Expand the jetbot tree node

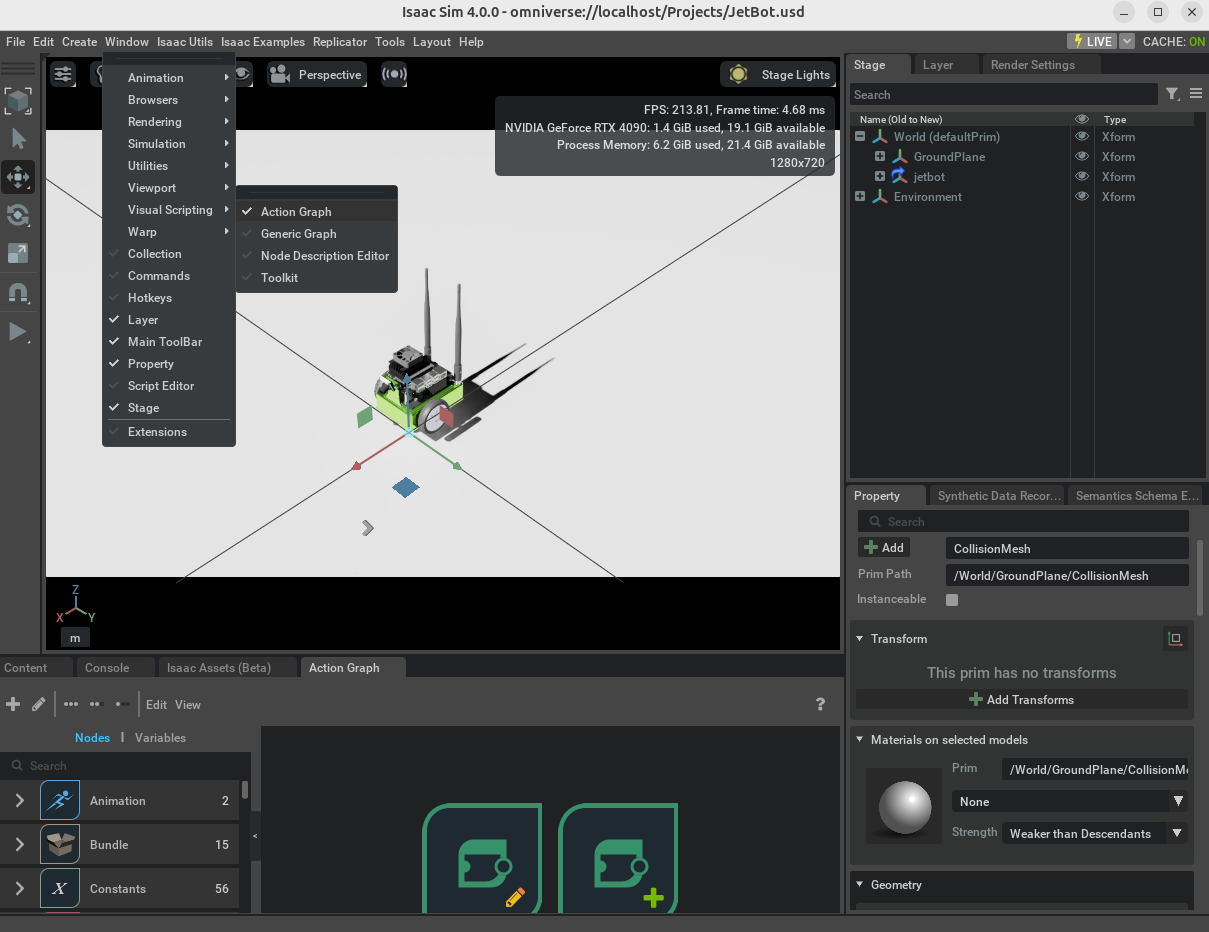880,176
